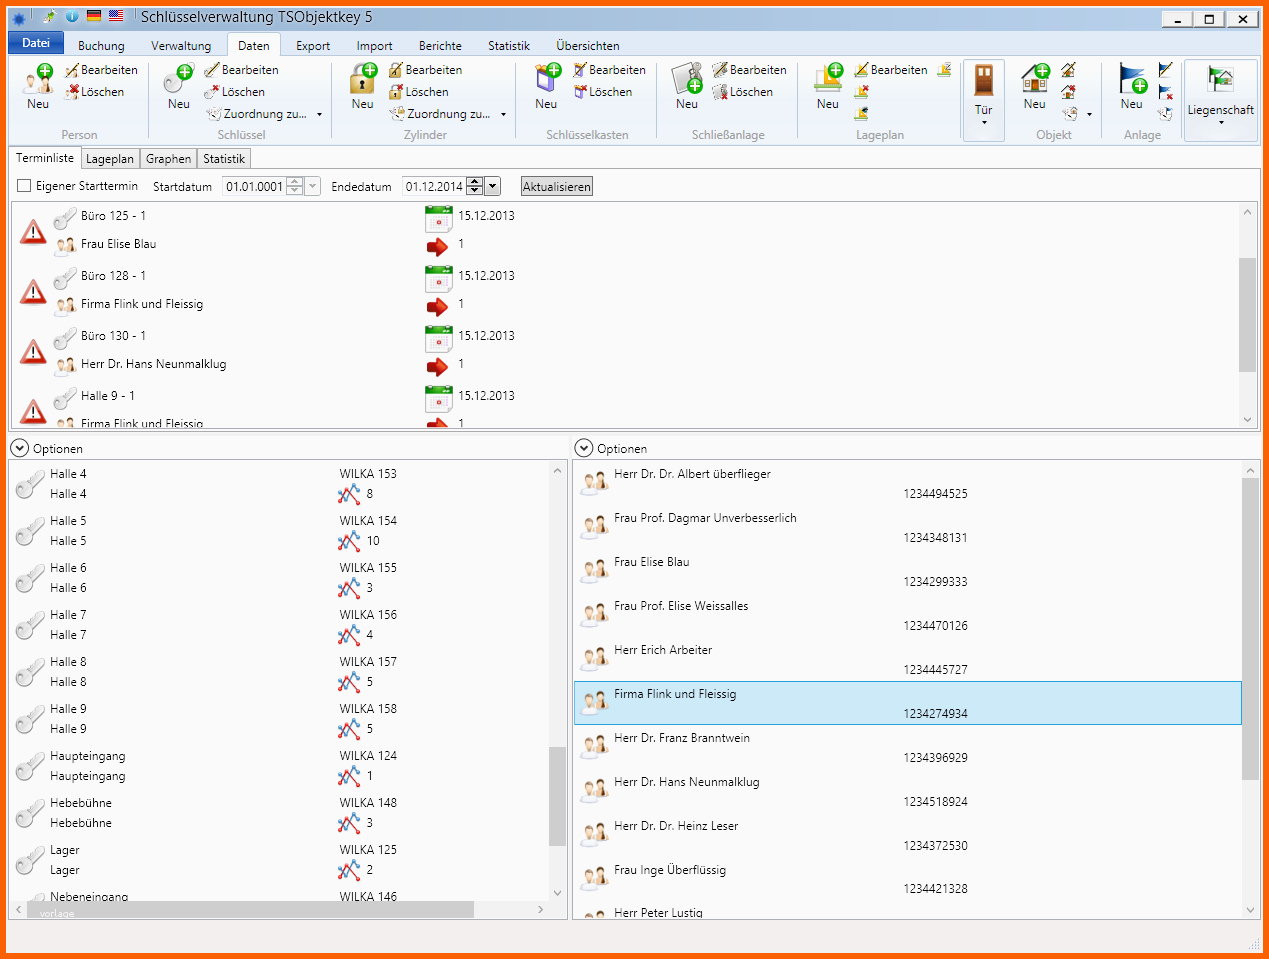Select Herr Dr. Franz Branntwein in person list
This screenshot has height=959, width=1269.
click(x=907, y=747)
